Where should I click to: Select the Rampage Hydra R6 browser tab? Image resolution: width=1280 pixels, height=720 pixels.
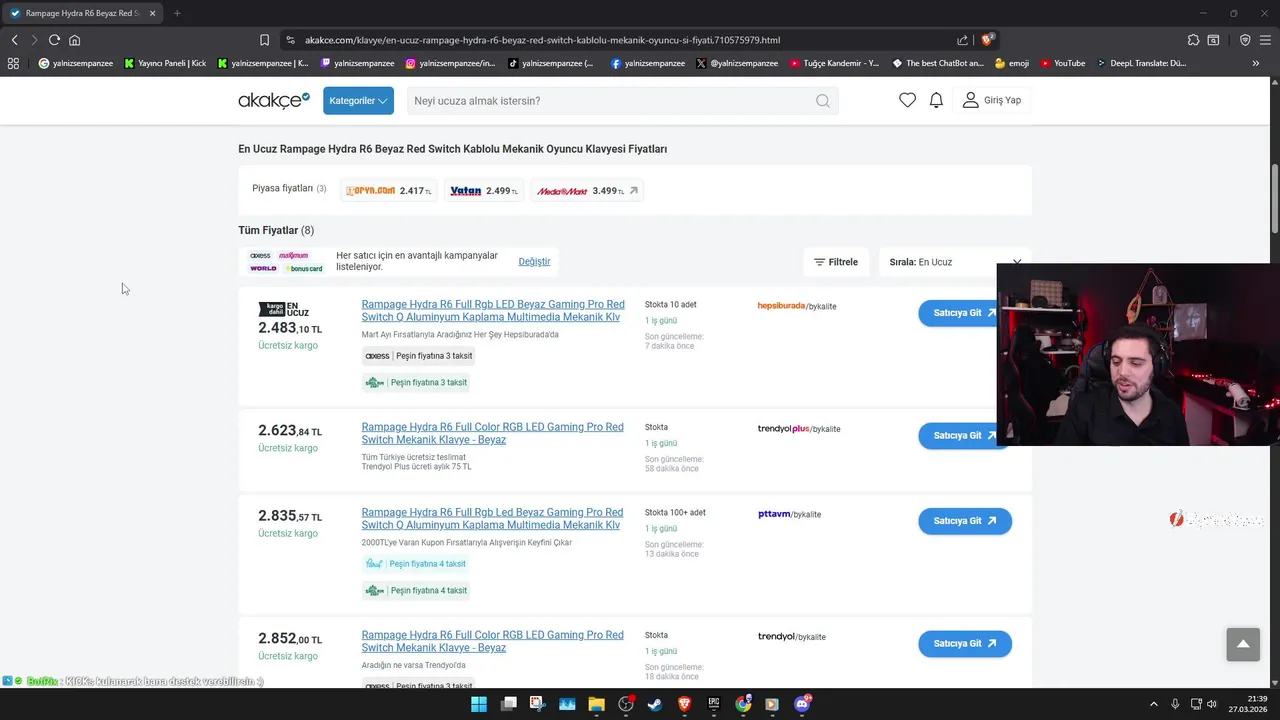point(83,13)
